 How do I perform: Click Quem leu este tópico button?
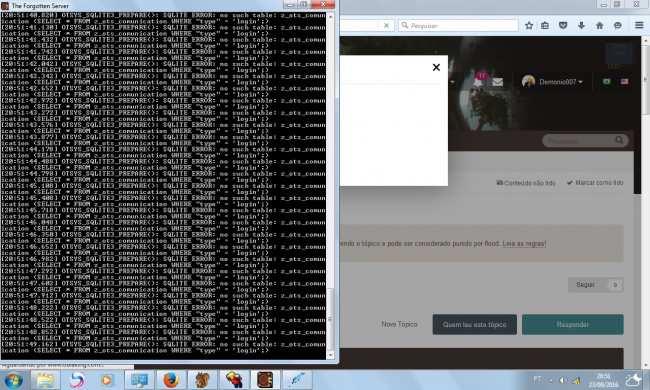tap(475, 325)
